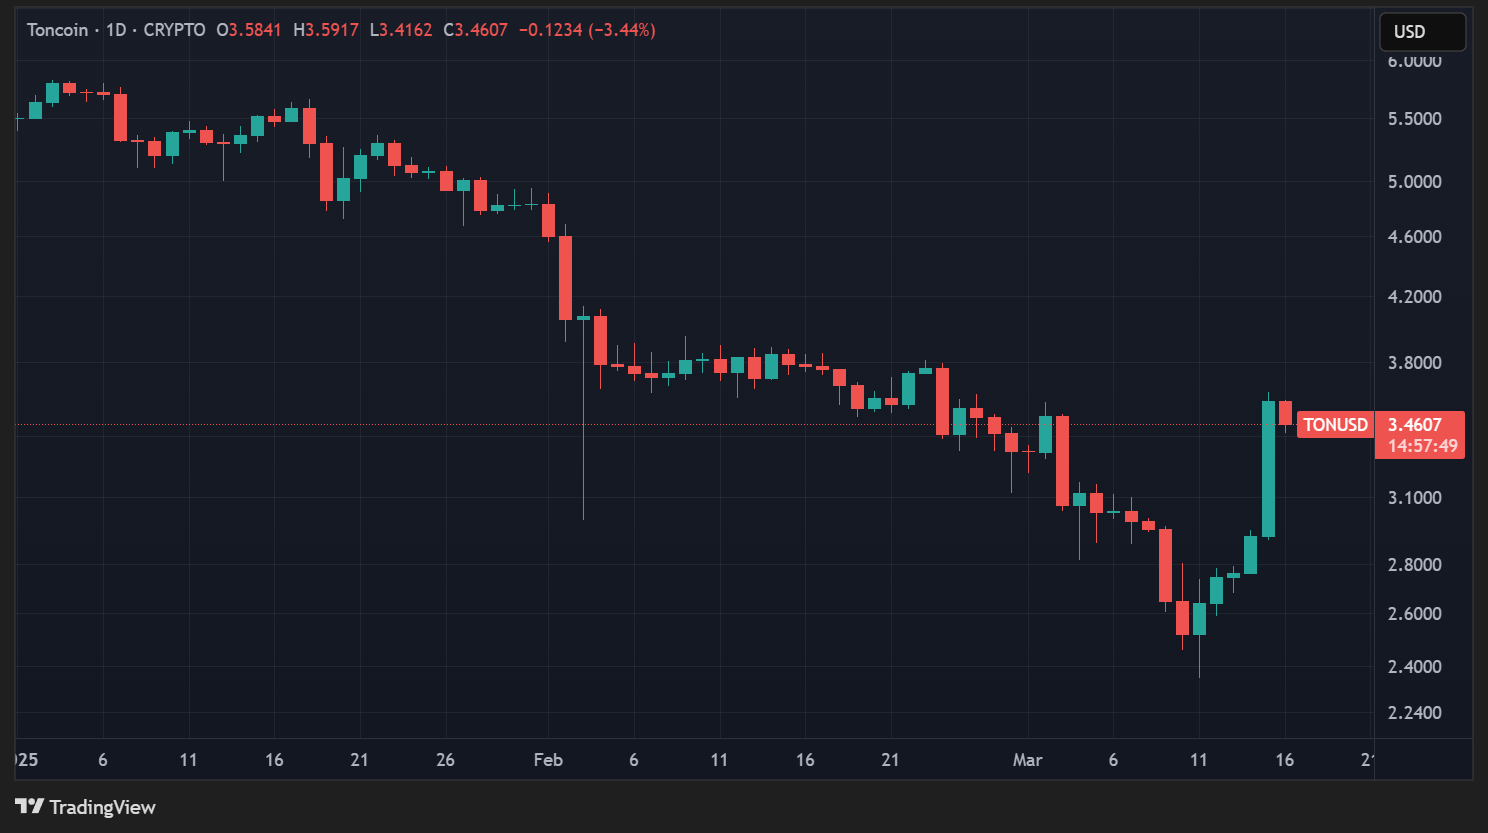Click the TradingView logo icon
The image size is (1488, 833).
click(29, 806)
